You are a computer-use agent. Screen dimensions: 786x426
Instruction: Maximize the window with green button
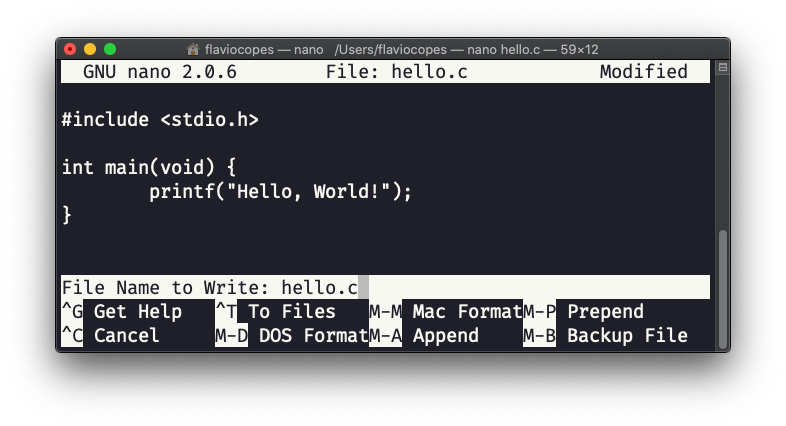point(110,49)
